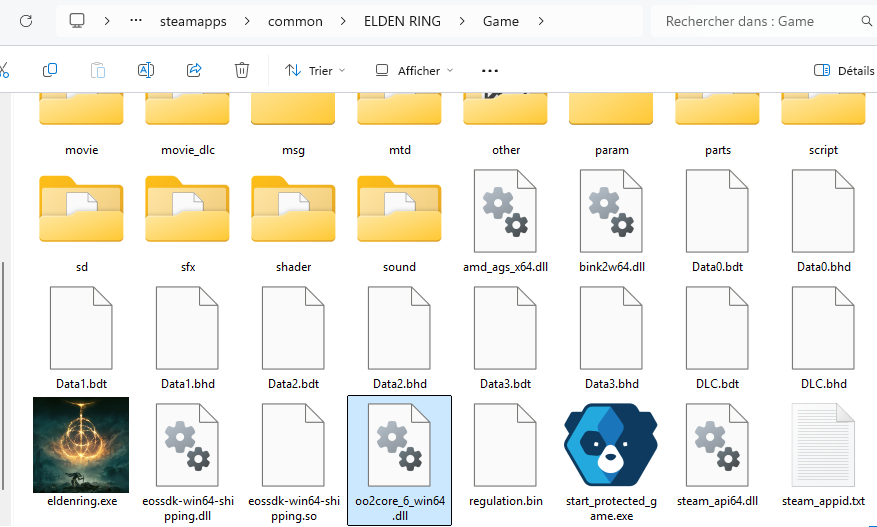
Task: Toggle the Détails pane button
Action: coord(843,70)
